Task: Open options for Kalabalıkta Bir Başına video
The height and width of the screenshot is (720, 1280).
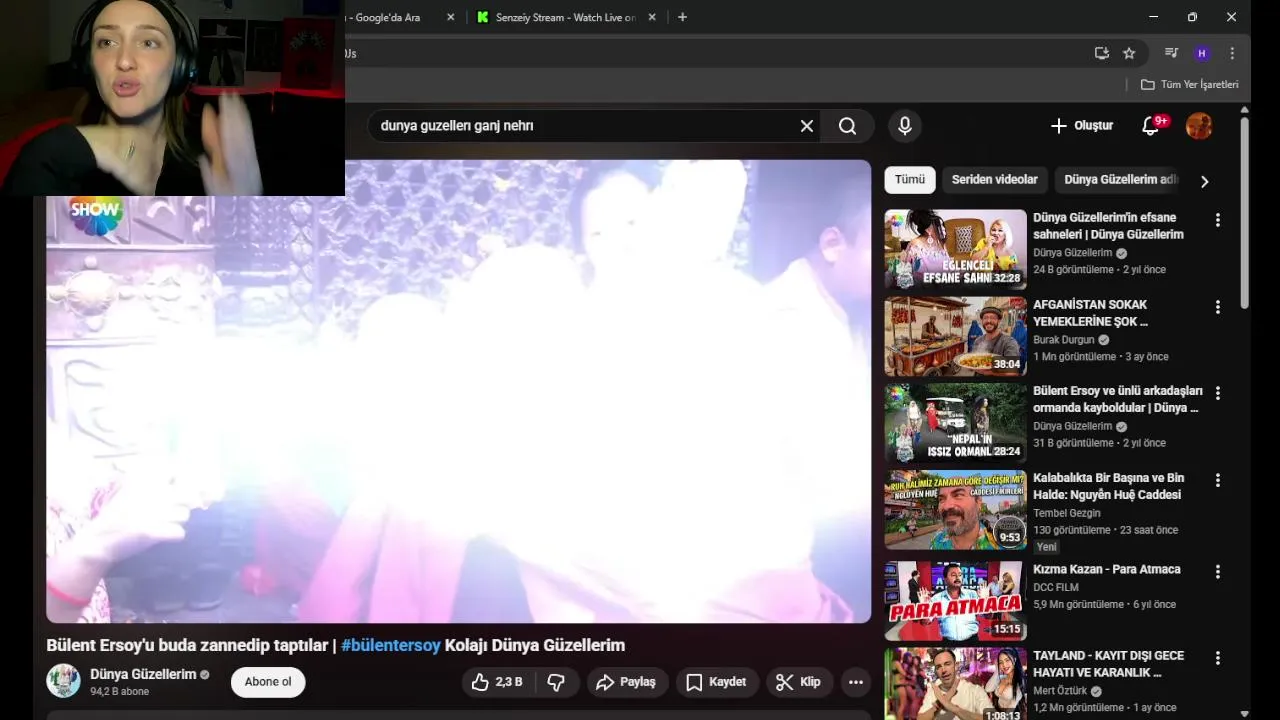Action: 1217,480
